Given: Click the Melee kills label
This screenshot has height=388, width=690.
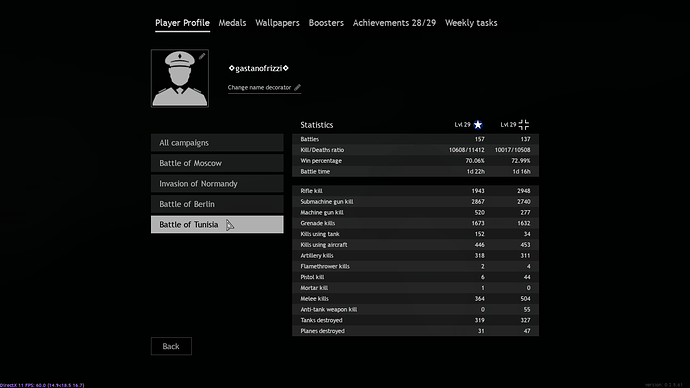Looking at the screenshot, I should pyautogui.click(x=315, y=299).
